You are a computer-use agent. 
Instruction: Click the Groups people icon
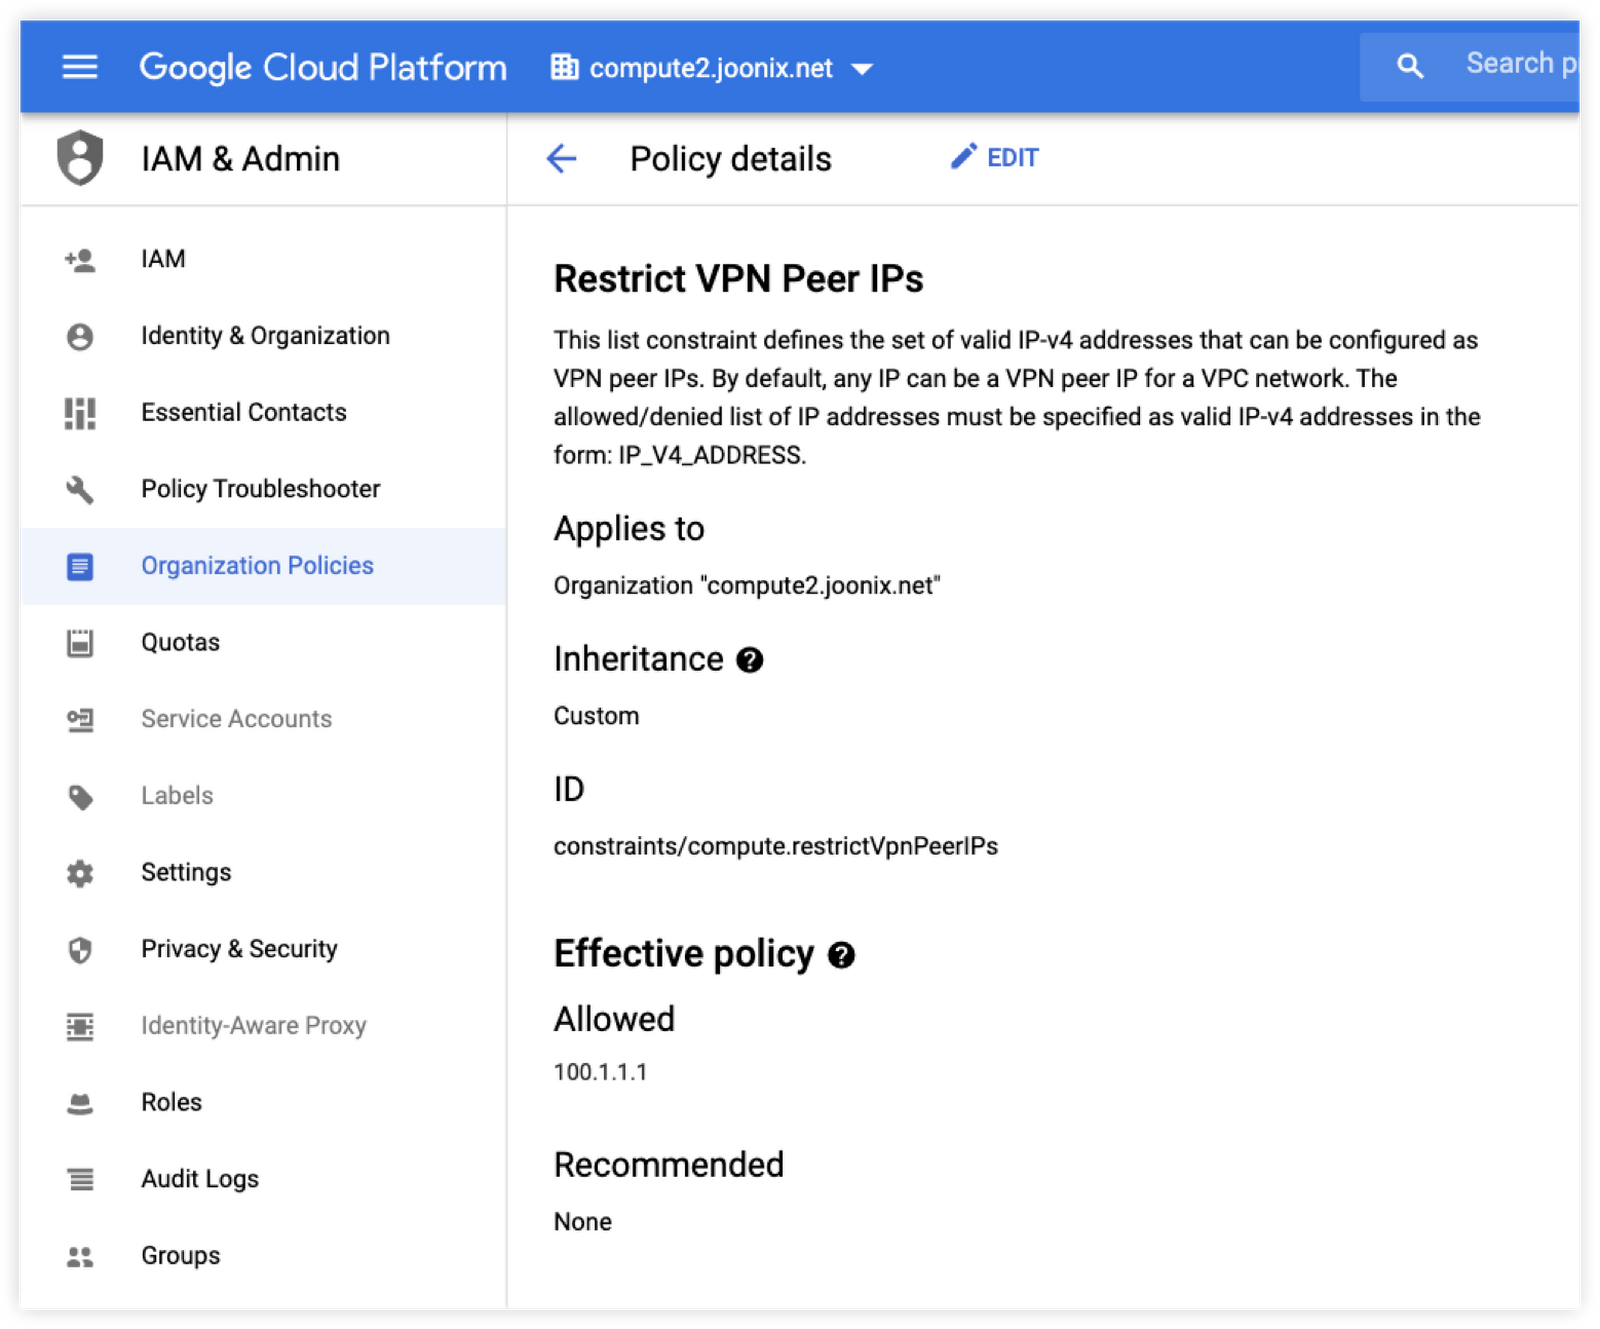click(x=80, y=1257)
